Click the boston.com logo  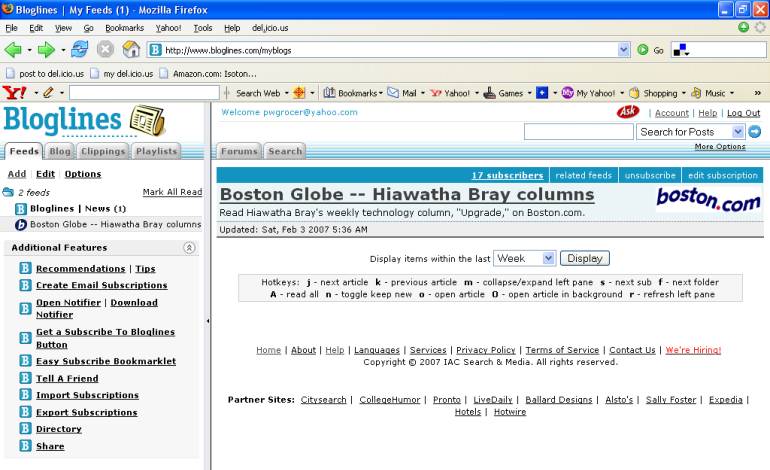coord(709,199)
